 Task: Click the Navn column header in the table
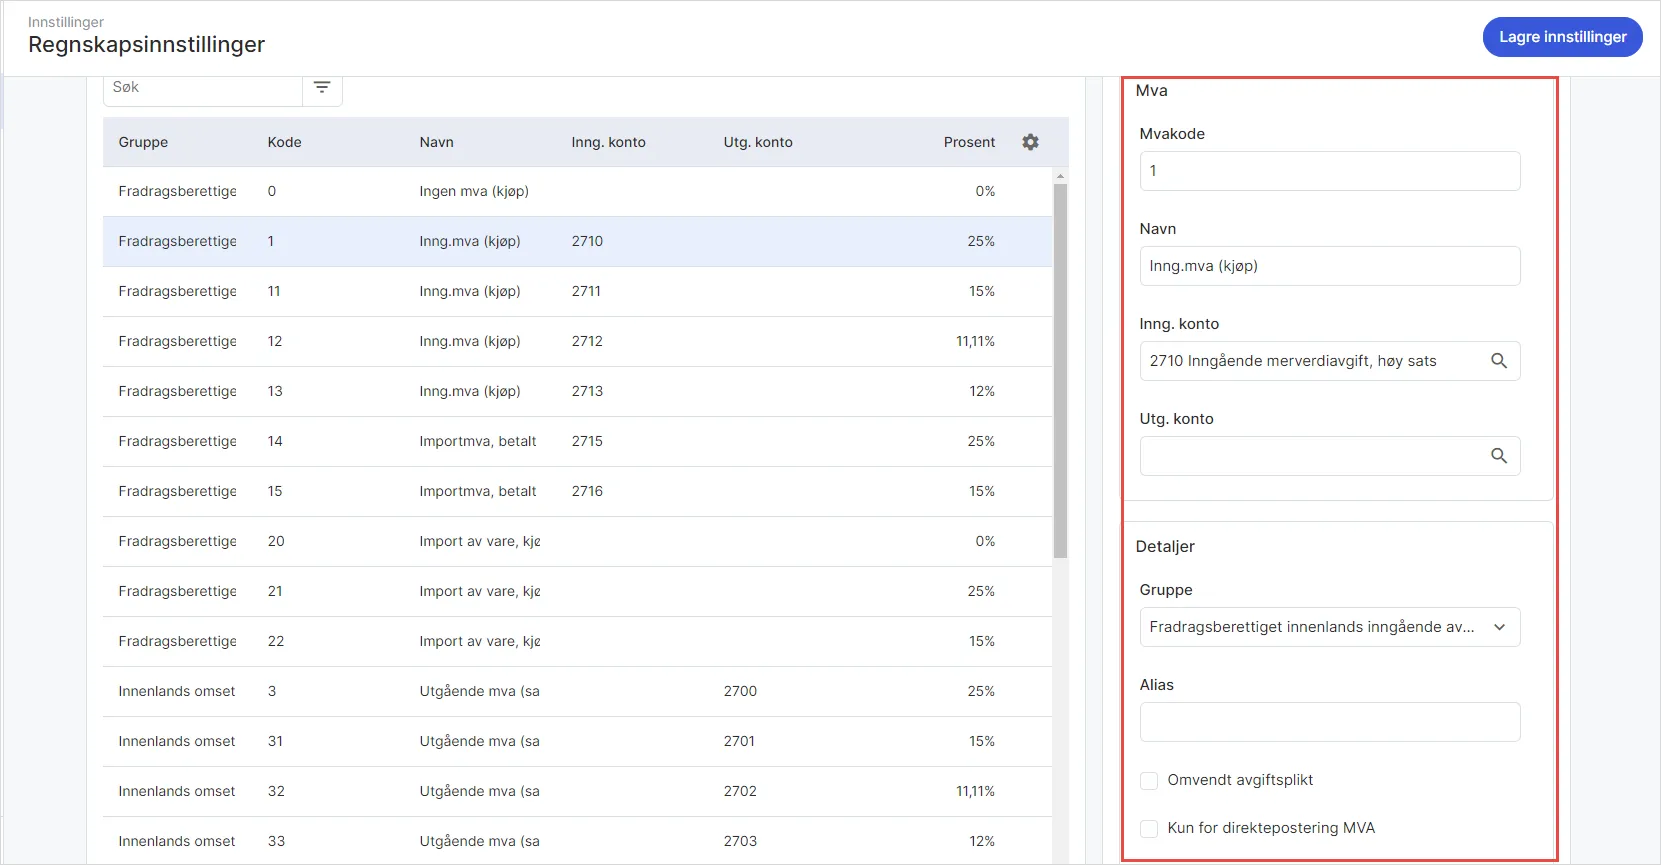(x=437, y=142)
